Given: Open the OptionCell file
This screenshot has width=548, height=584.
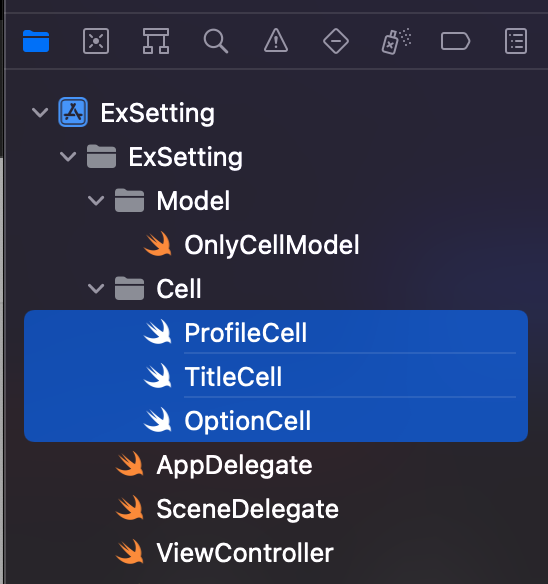Looking at the screenshot, I should point(247,421).
